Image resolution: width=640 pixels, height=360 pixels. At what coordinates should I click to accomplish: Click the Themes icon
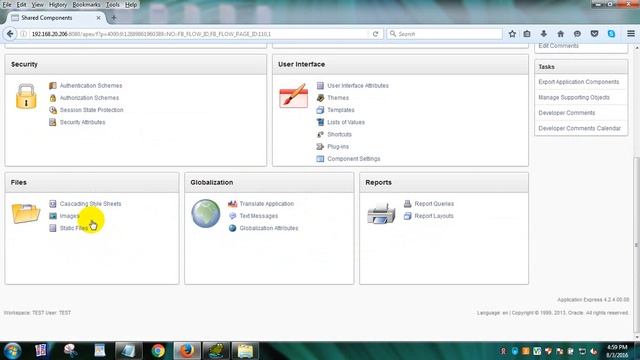pos(320,98)
